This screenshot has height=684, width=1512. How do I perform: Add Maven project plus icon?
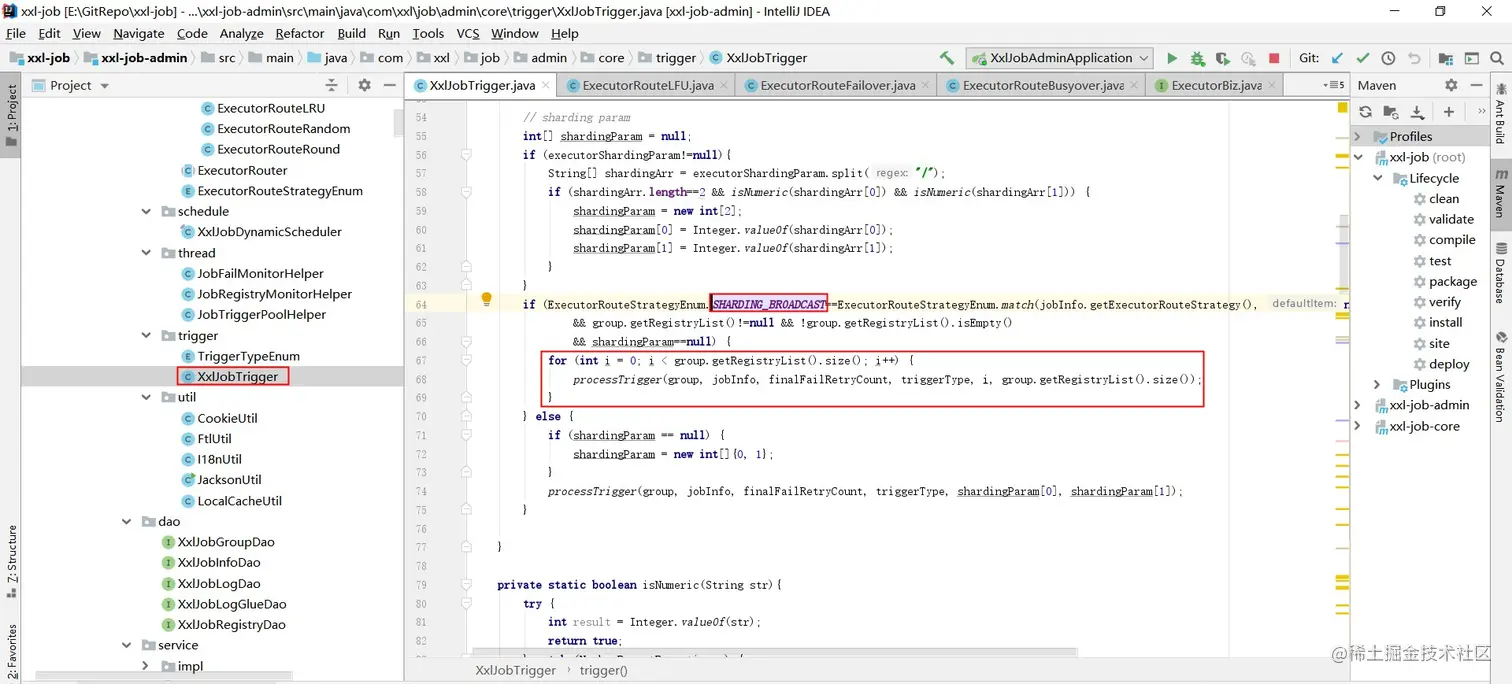[1448, 112]
